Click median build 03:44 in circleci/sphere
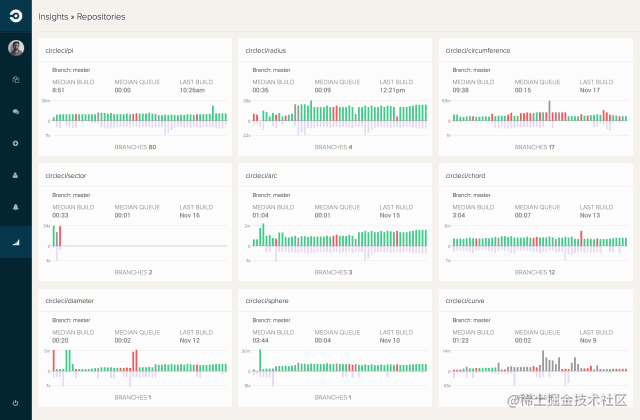640x420 pixels. click(x=260, y=340)
